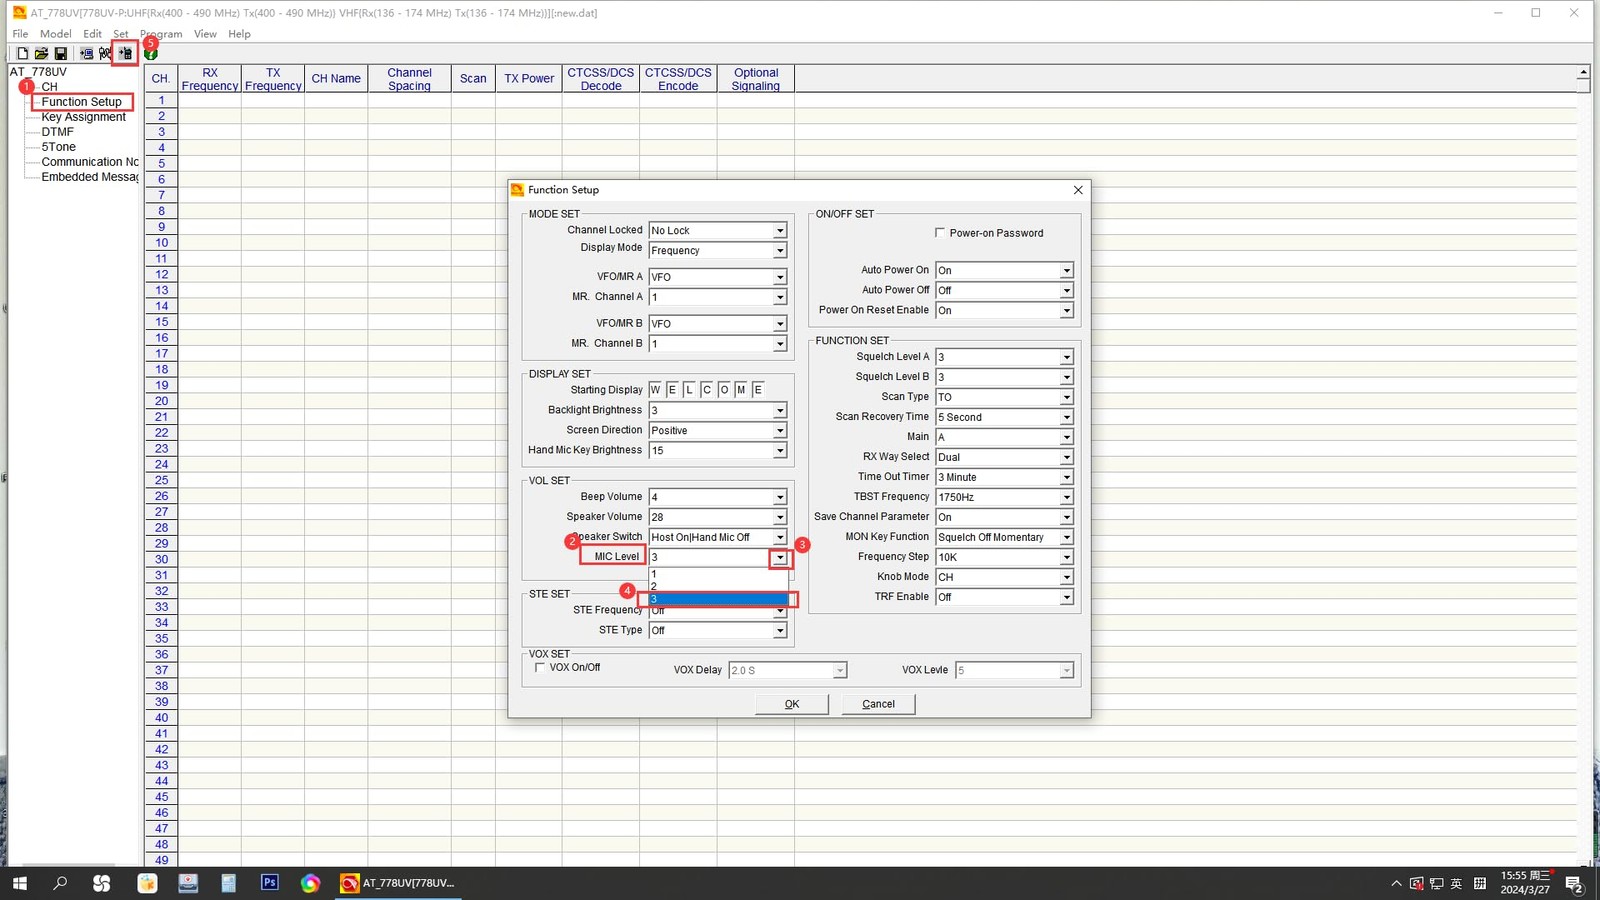
Task: Open the Scan Type dropdown
Action: (x=1066, y=398)
